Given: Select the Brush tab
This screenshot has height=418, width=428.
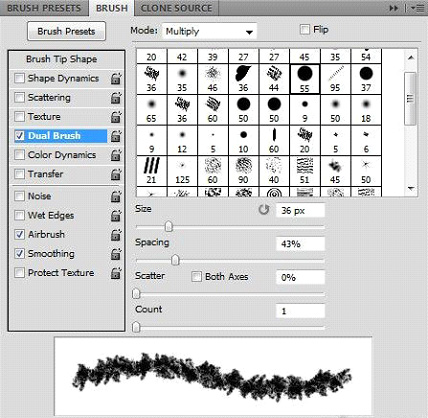Looking at the screenshot, I should [x=112, y=8].
